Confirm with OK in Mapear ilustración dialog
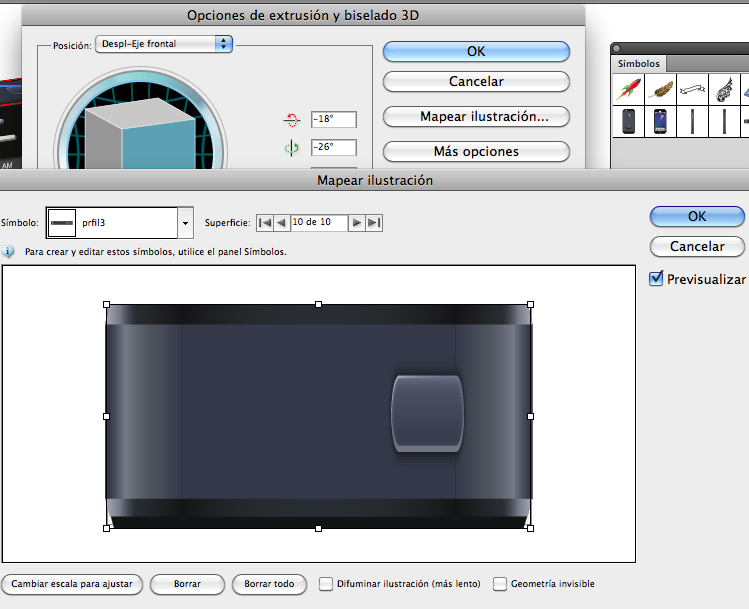This screenshot has height=609, width=749. click(x=697, y=216)
